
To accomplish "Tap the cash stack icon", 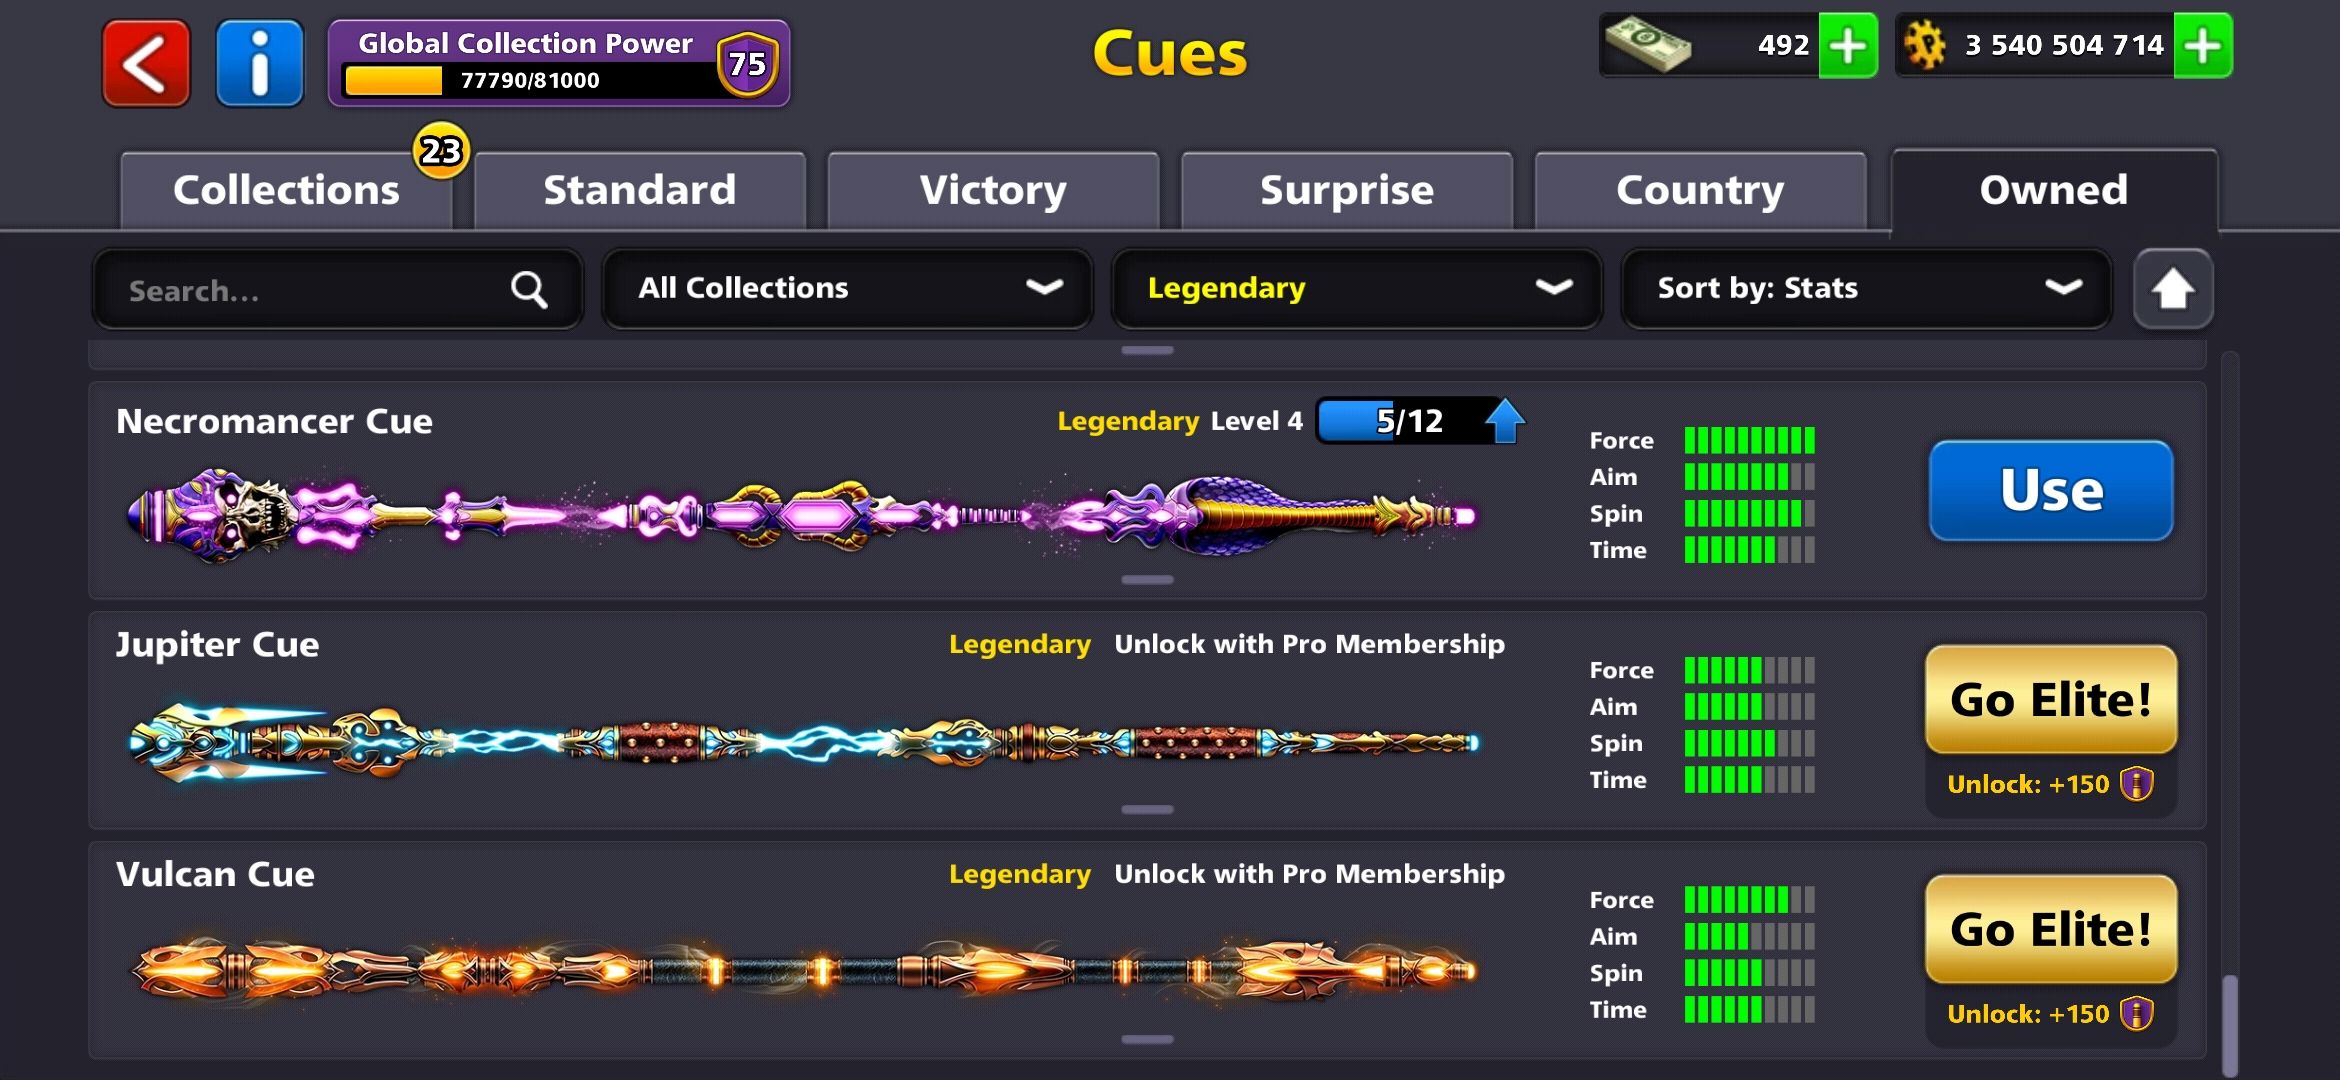I will [1648, 46].
